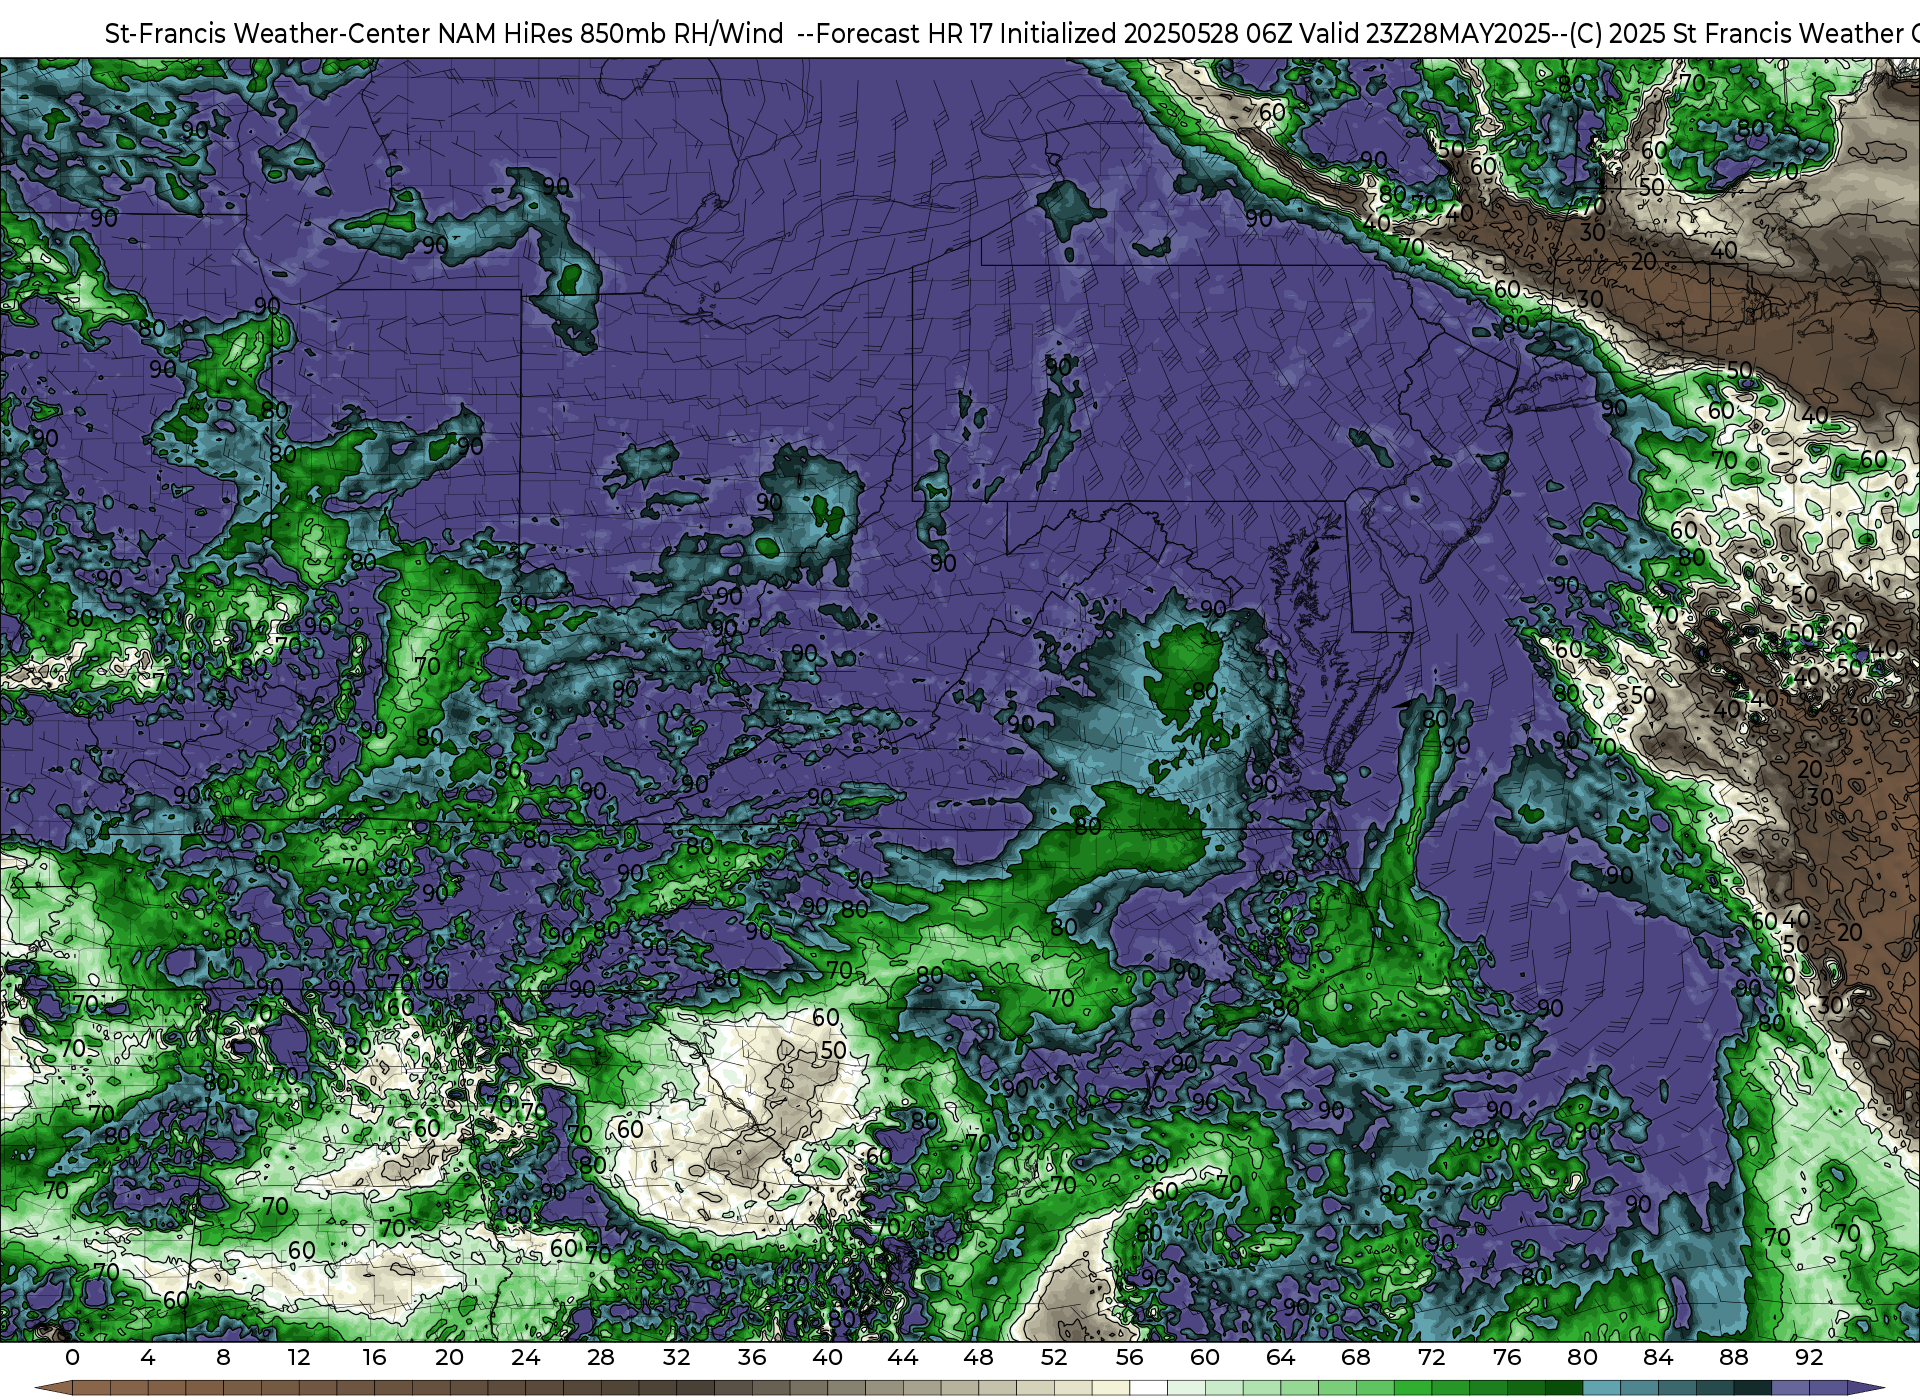
Task: Click the "92" label on the color scale
Action: [1809, 1357]
